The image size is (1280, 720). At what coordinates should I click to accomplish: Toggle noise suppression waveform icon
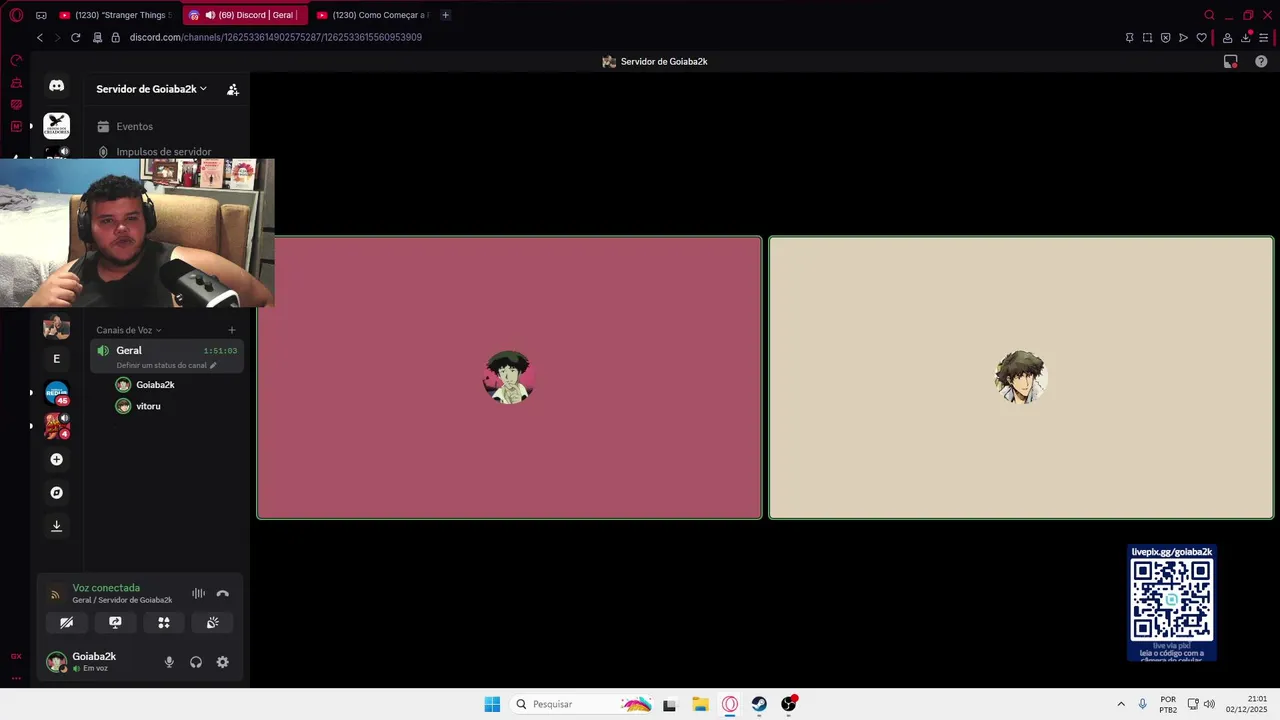pos(198,594)
